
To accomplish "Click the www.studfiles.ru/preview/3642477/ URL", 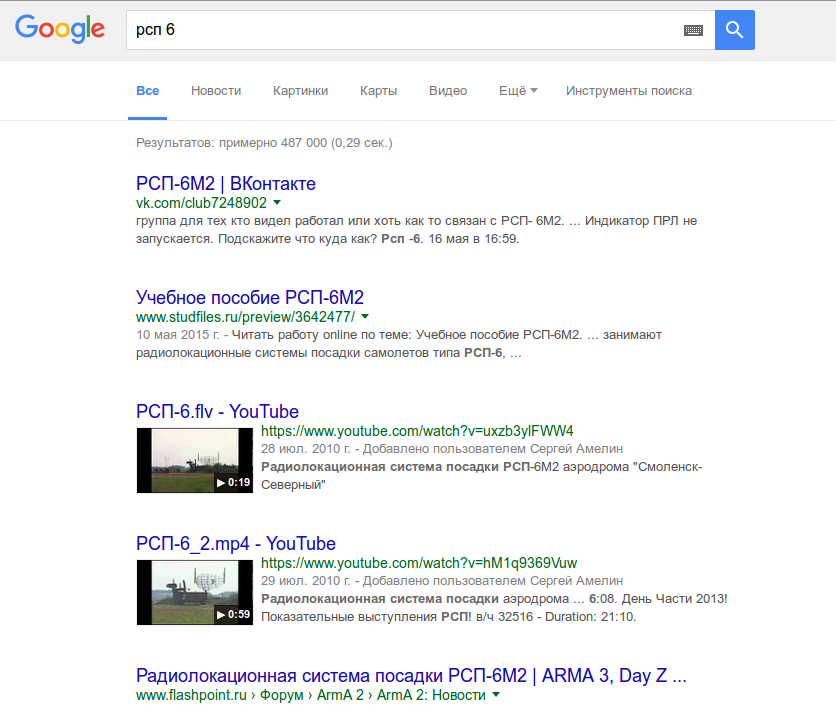I will pyautogui.click(x=245, y=317).
